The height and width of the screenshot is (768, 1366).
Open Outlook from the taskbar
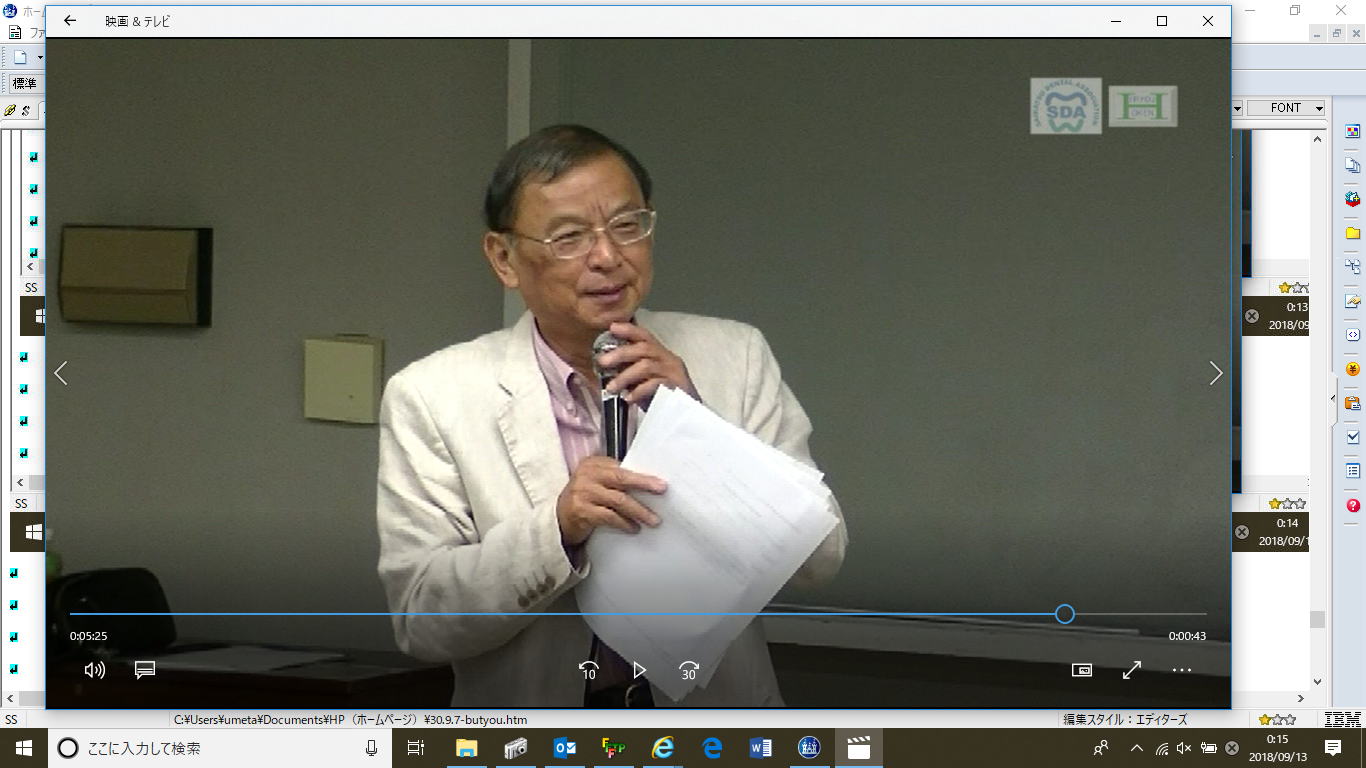[x=564, y=748]
